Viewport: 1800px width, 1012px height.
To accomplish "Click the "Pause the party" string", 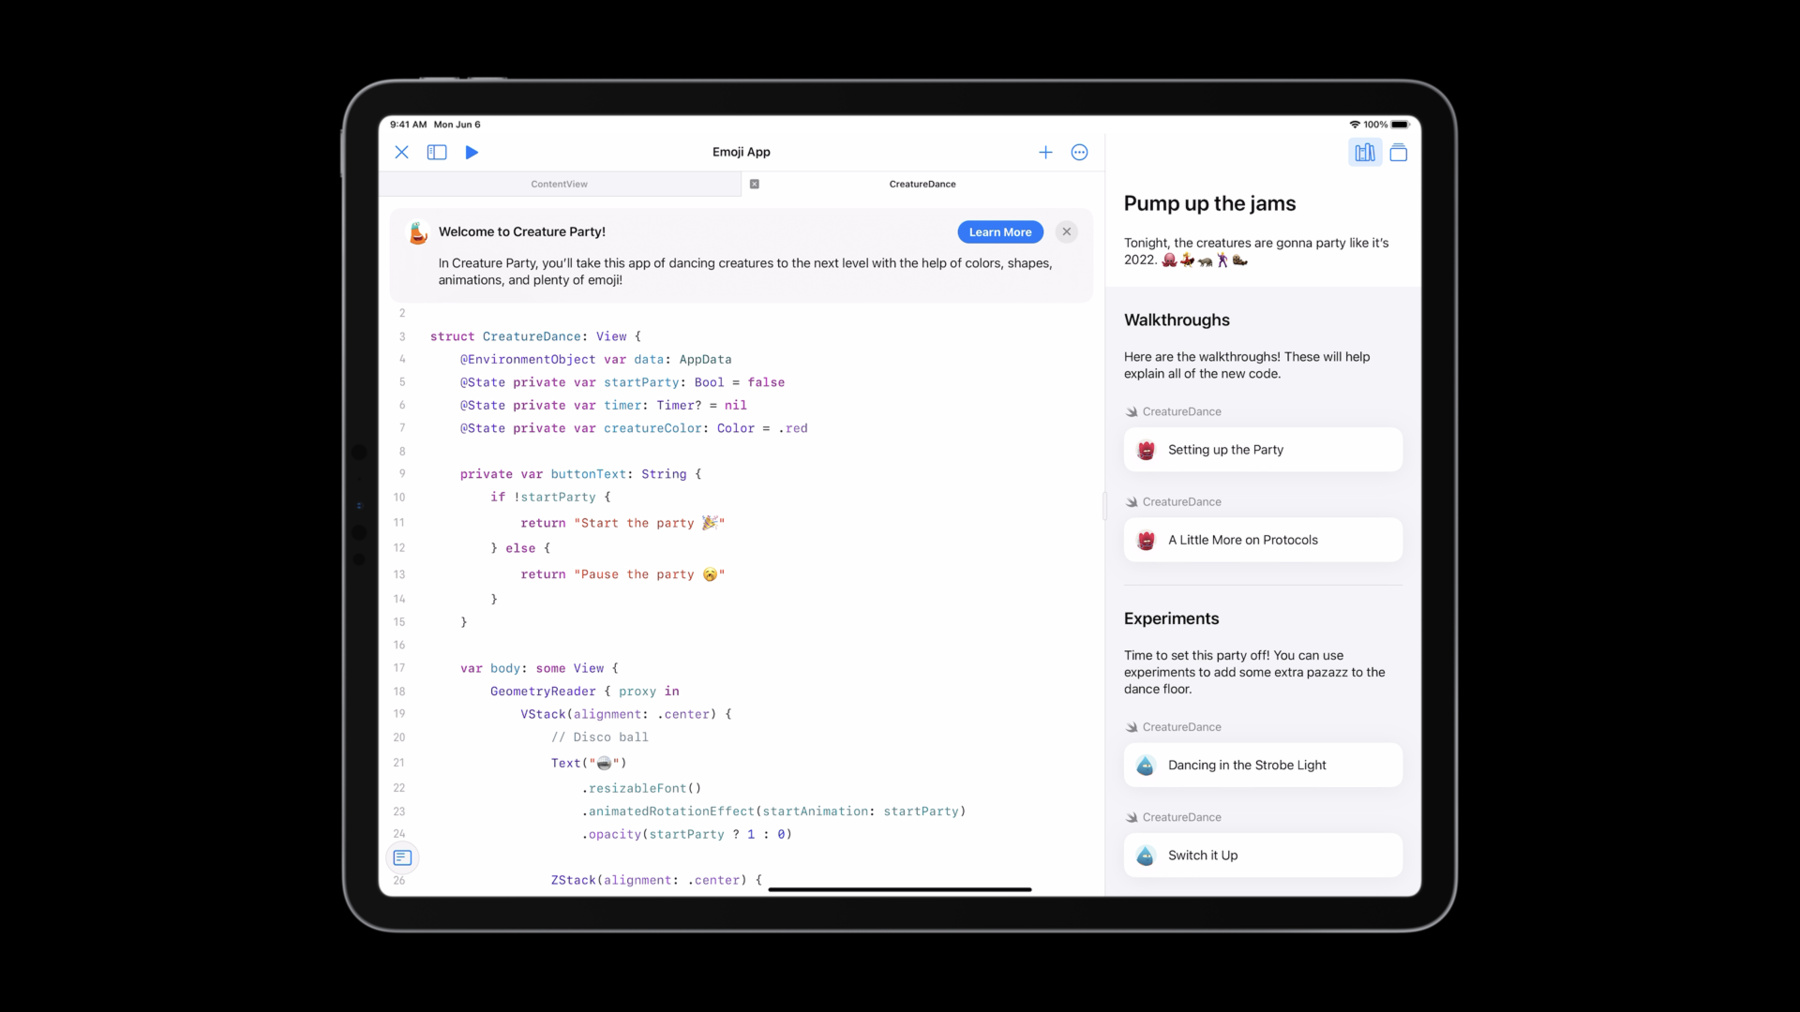I will coord(649,574).
